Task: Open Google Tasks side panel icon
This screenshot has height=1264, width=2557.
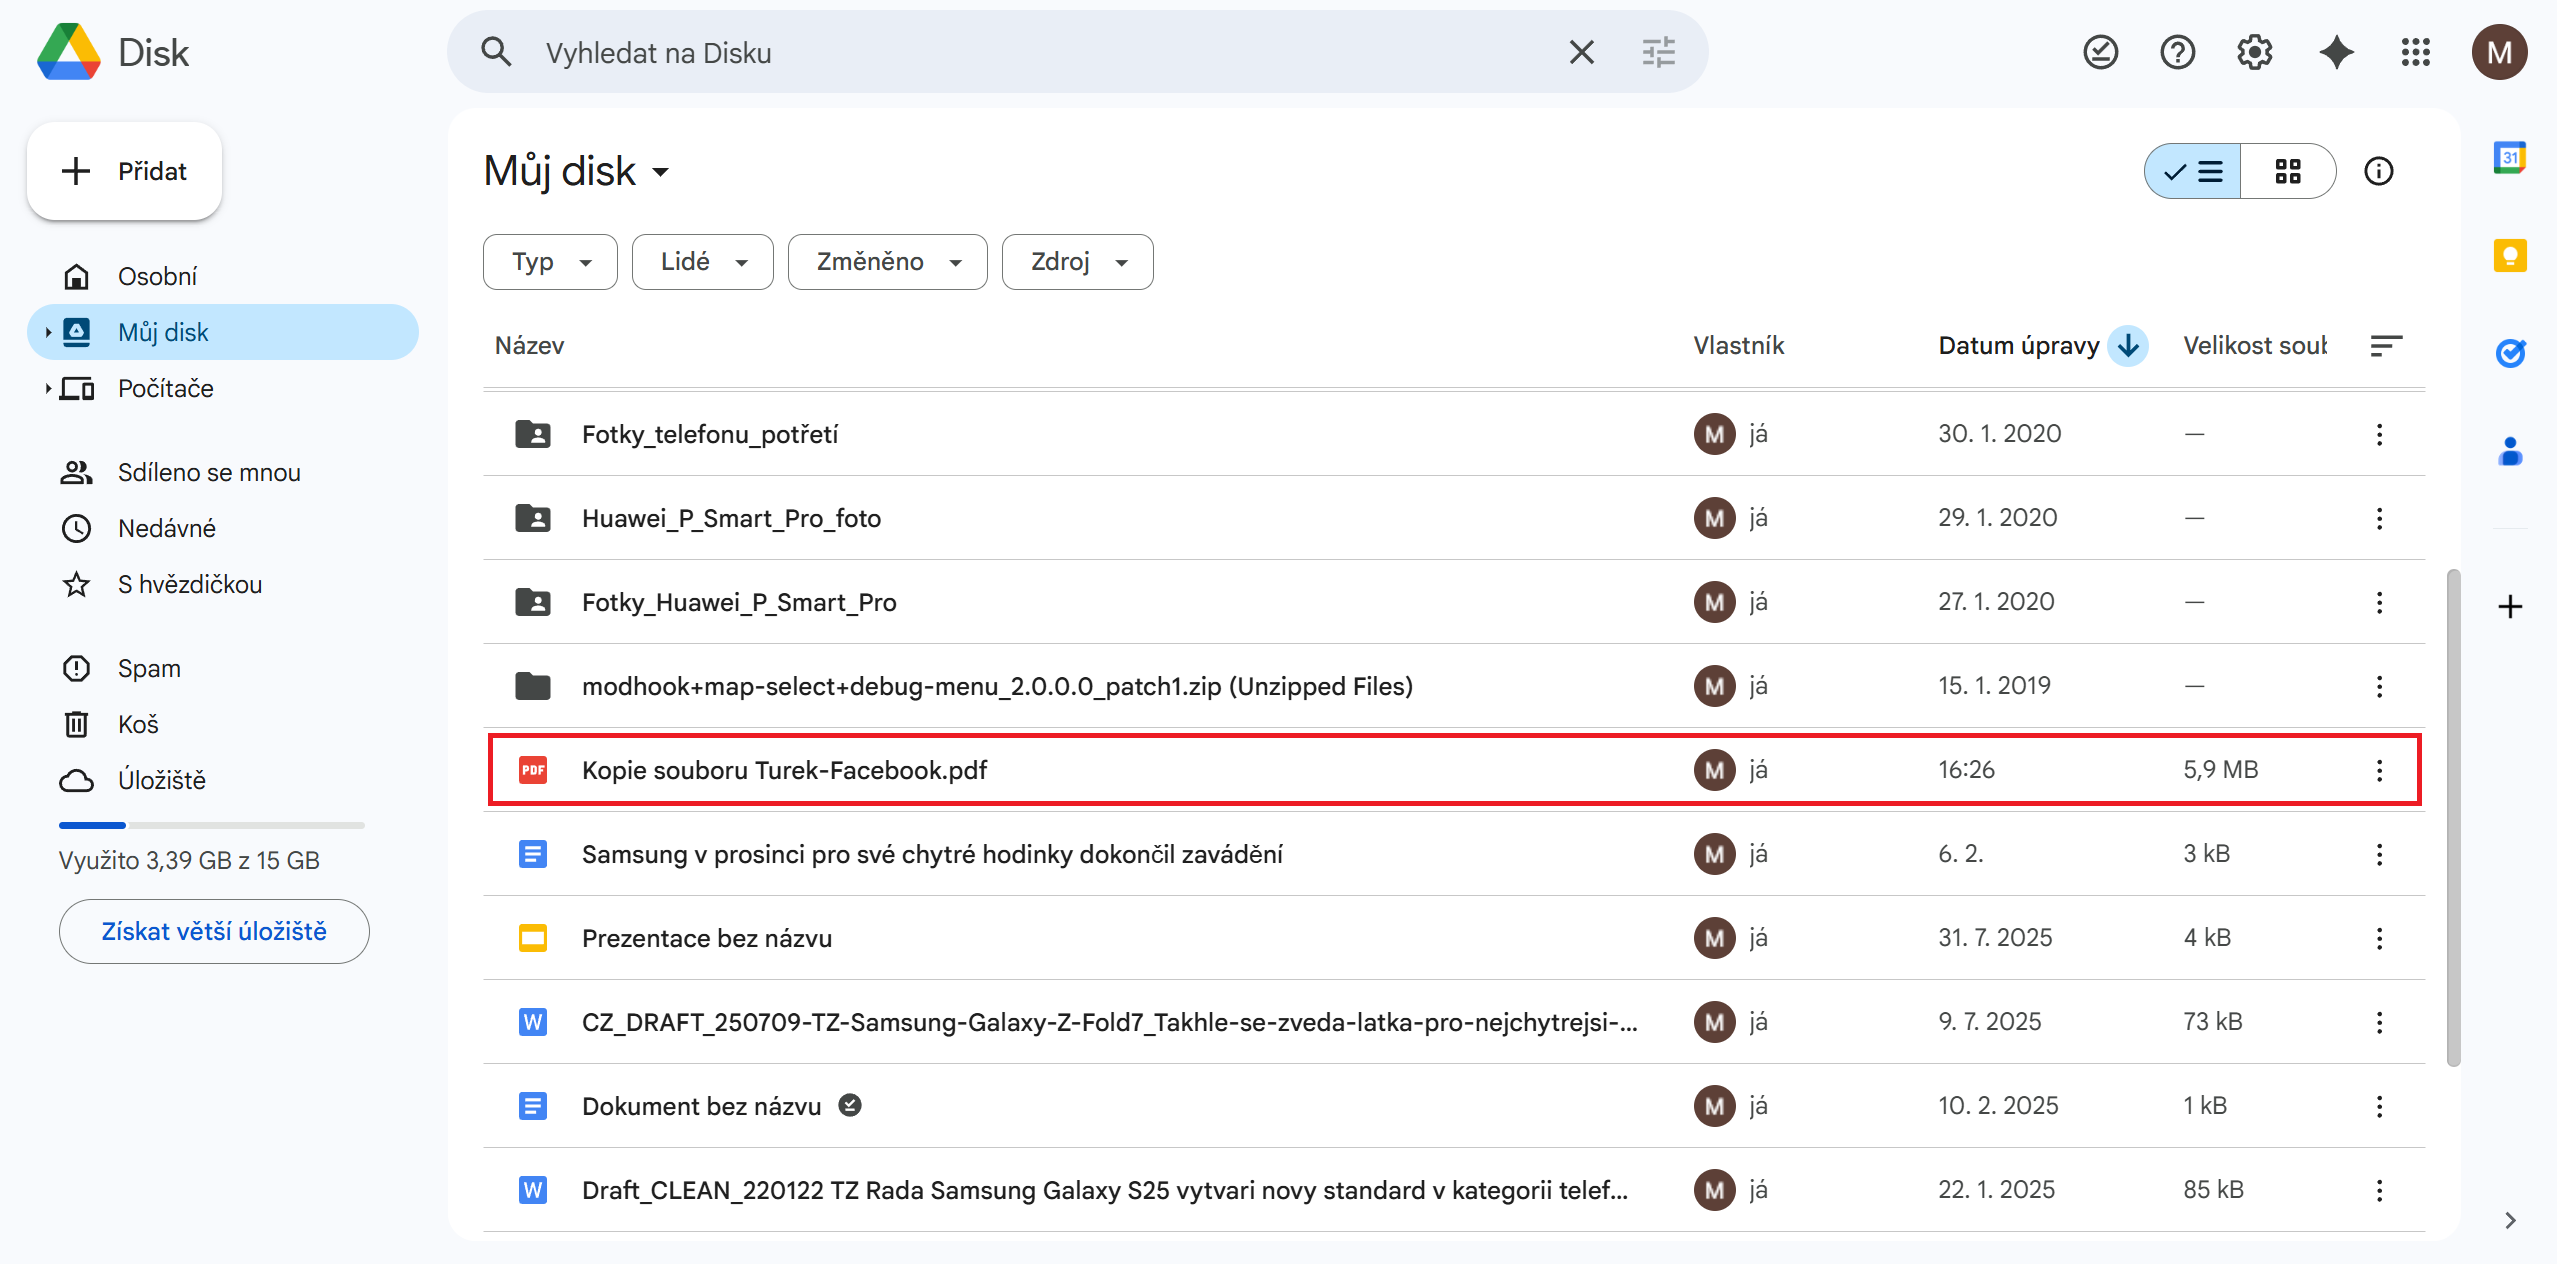Action: pyautogui.click(x=2509, y=353)
